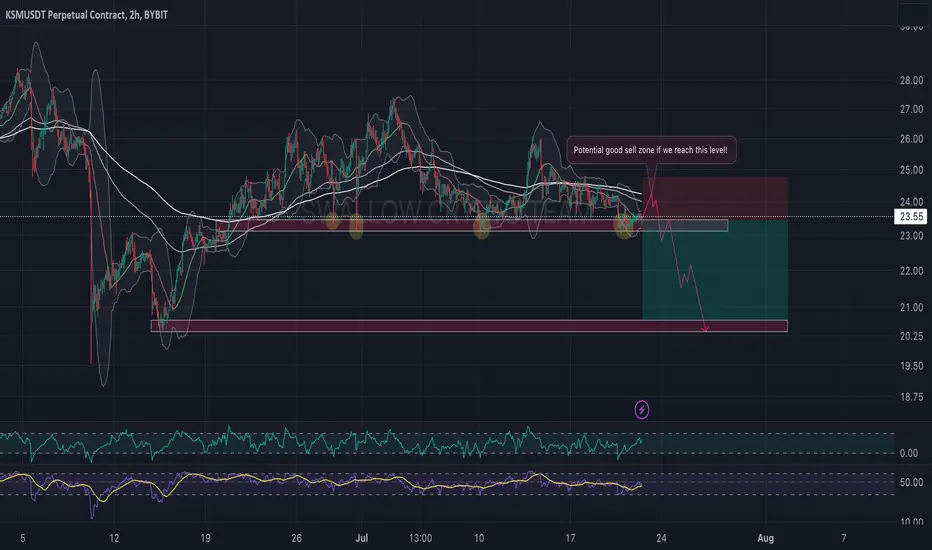Click price axis label 24.00
932x550 pixels.
(x=911, y=202)
